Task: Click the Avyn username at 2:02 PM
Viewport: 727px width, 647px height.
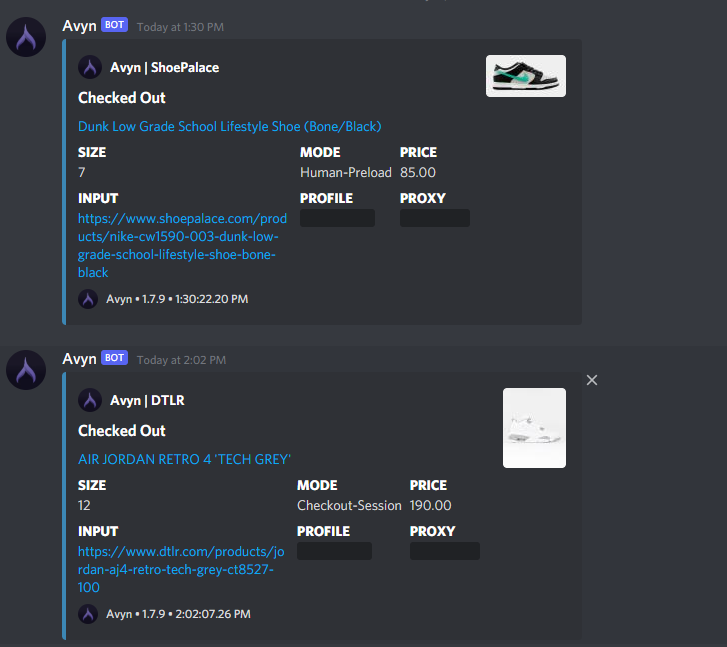Action: (x=79, y=359)
